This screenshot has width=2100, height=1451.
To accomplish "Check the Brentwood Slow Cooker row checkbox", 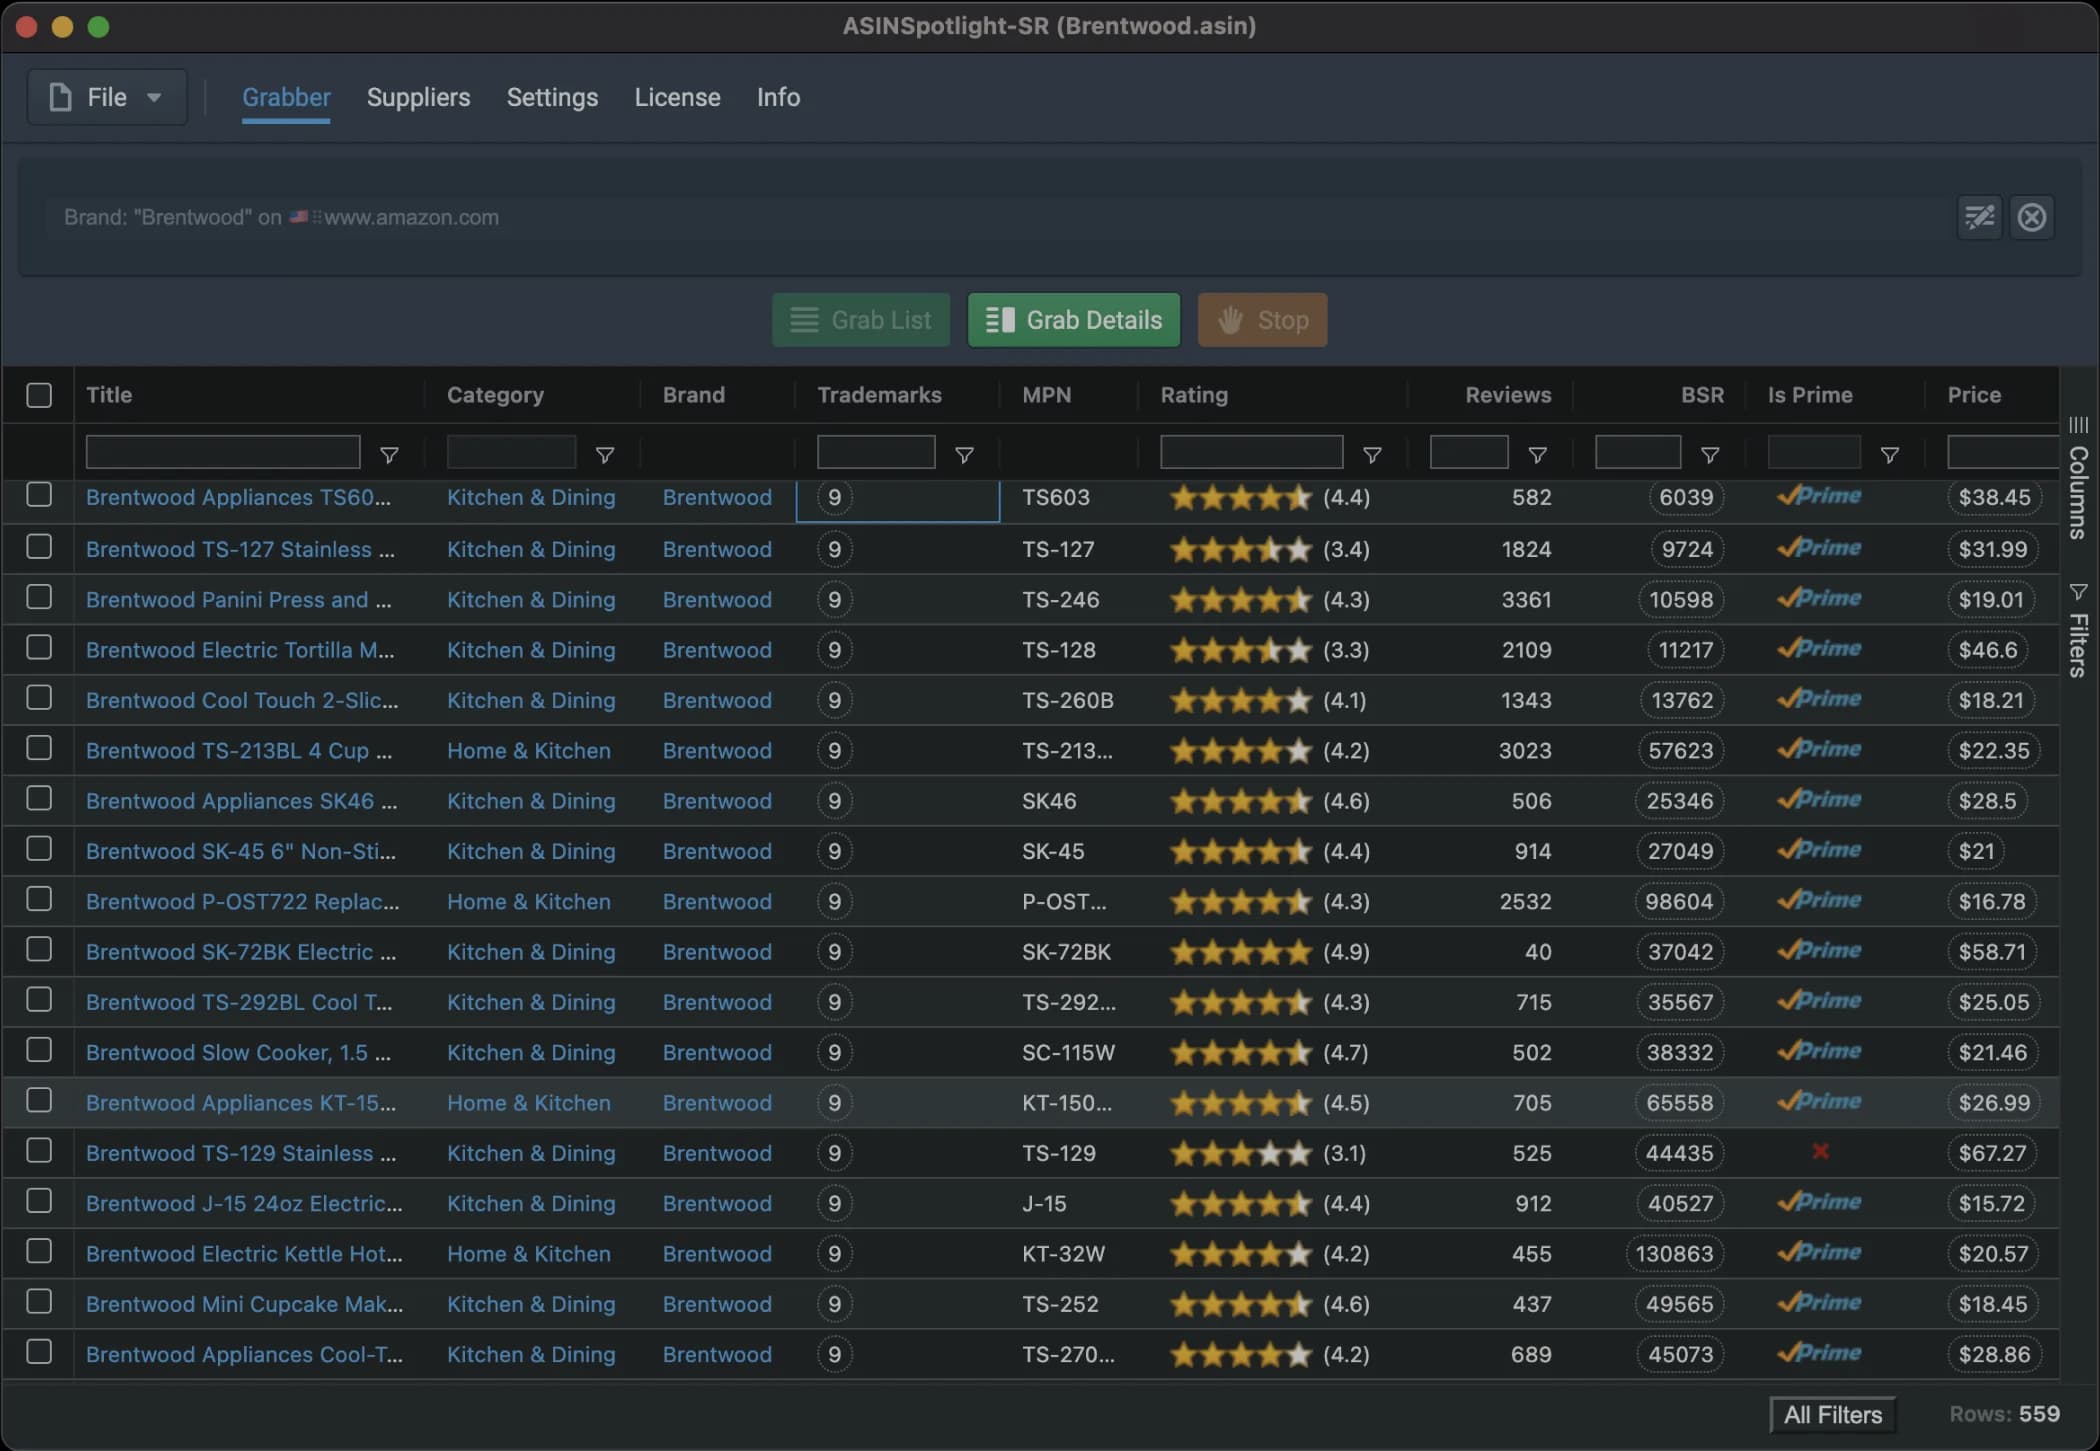I will (40, 1051).
